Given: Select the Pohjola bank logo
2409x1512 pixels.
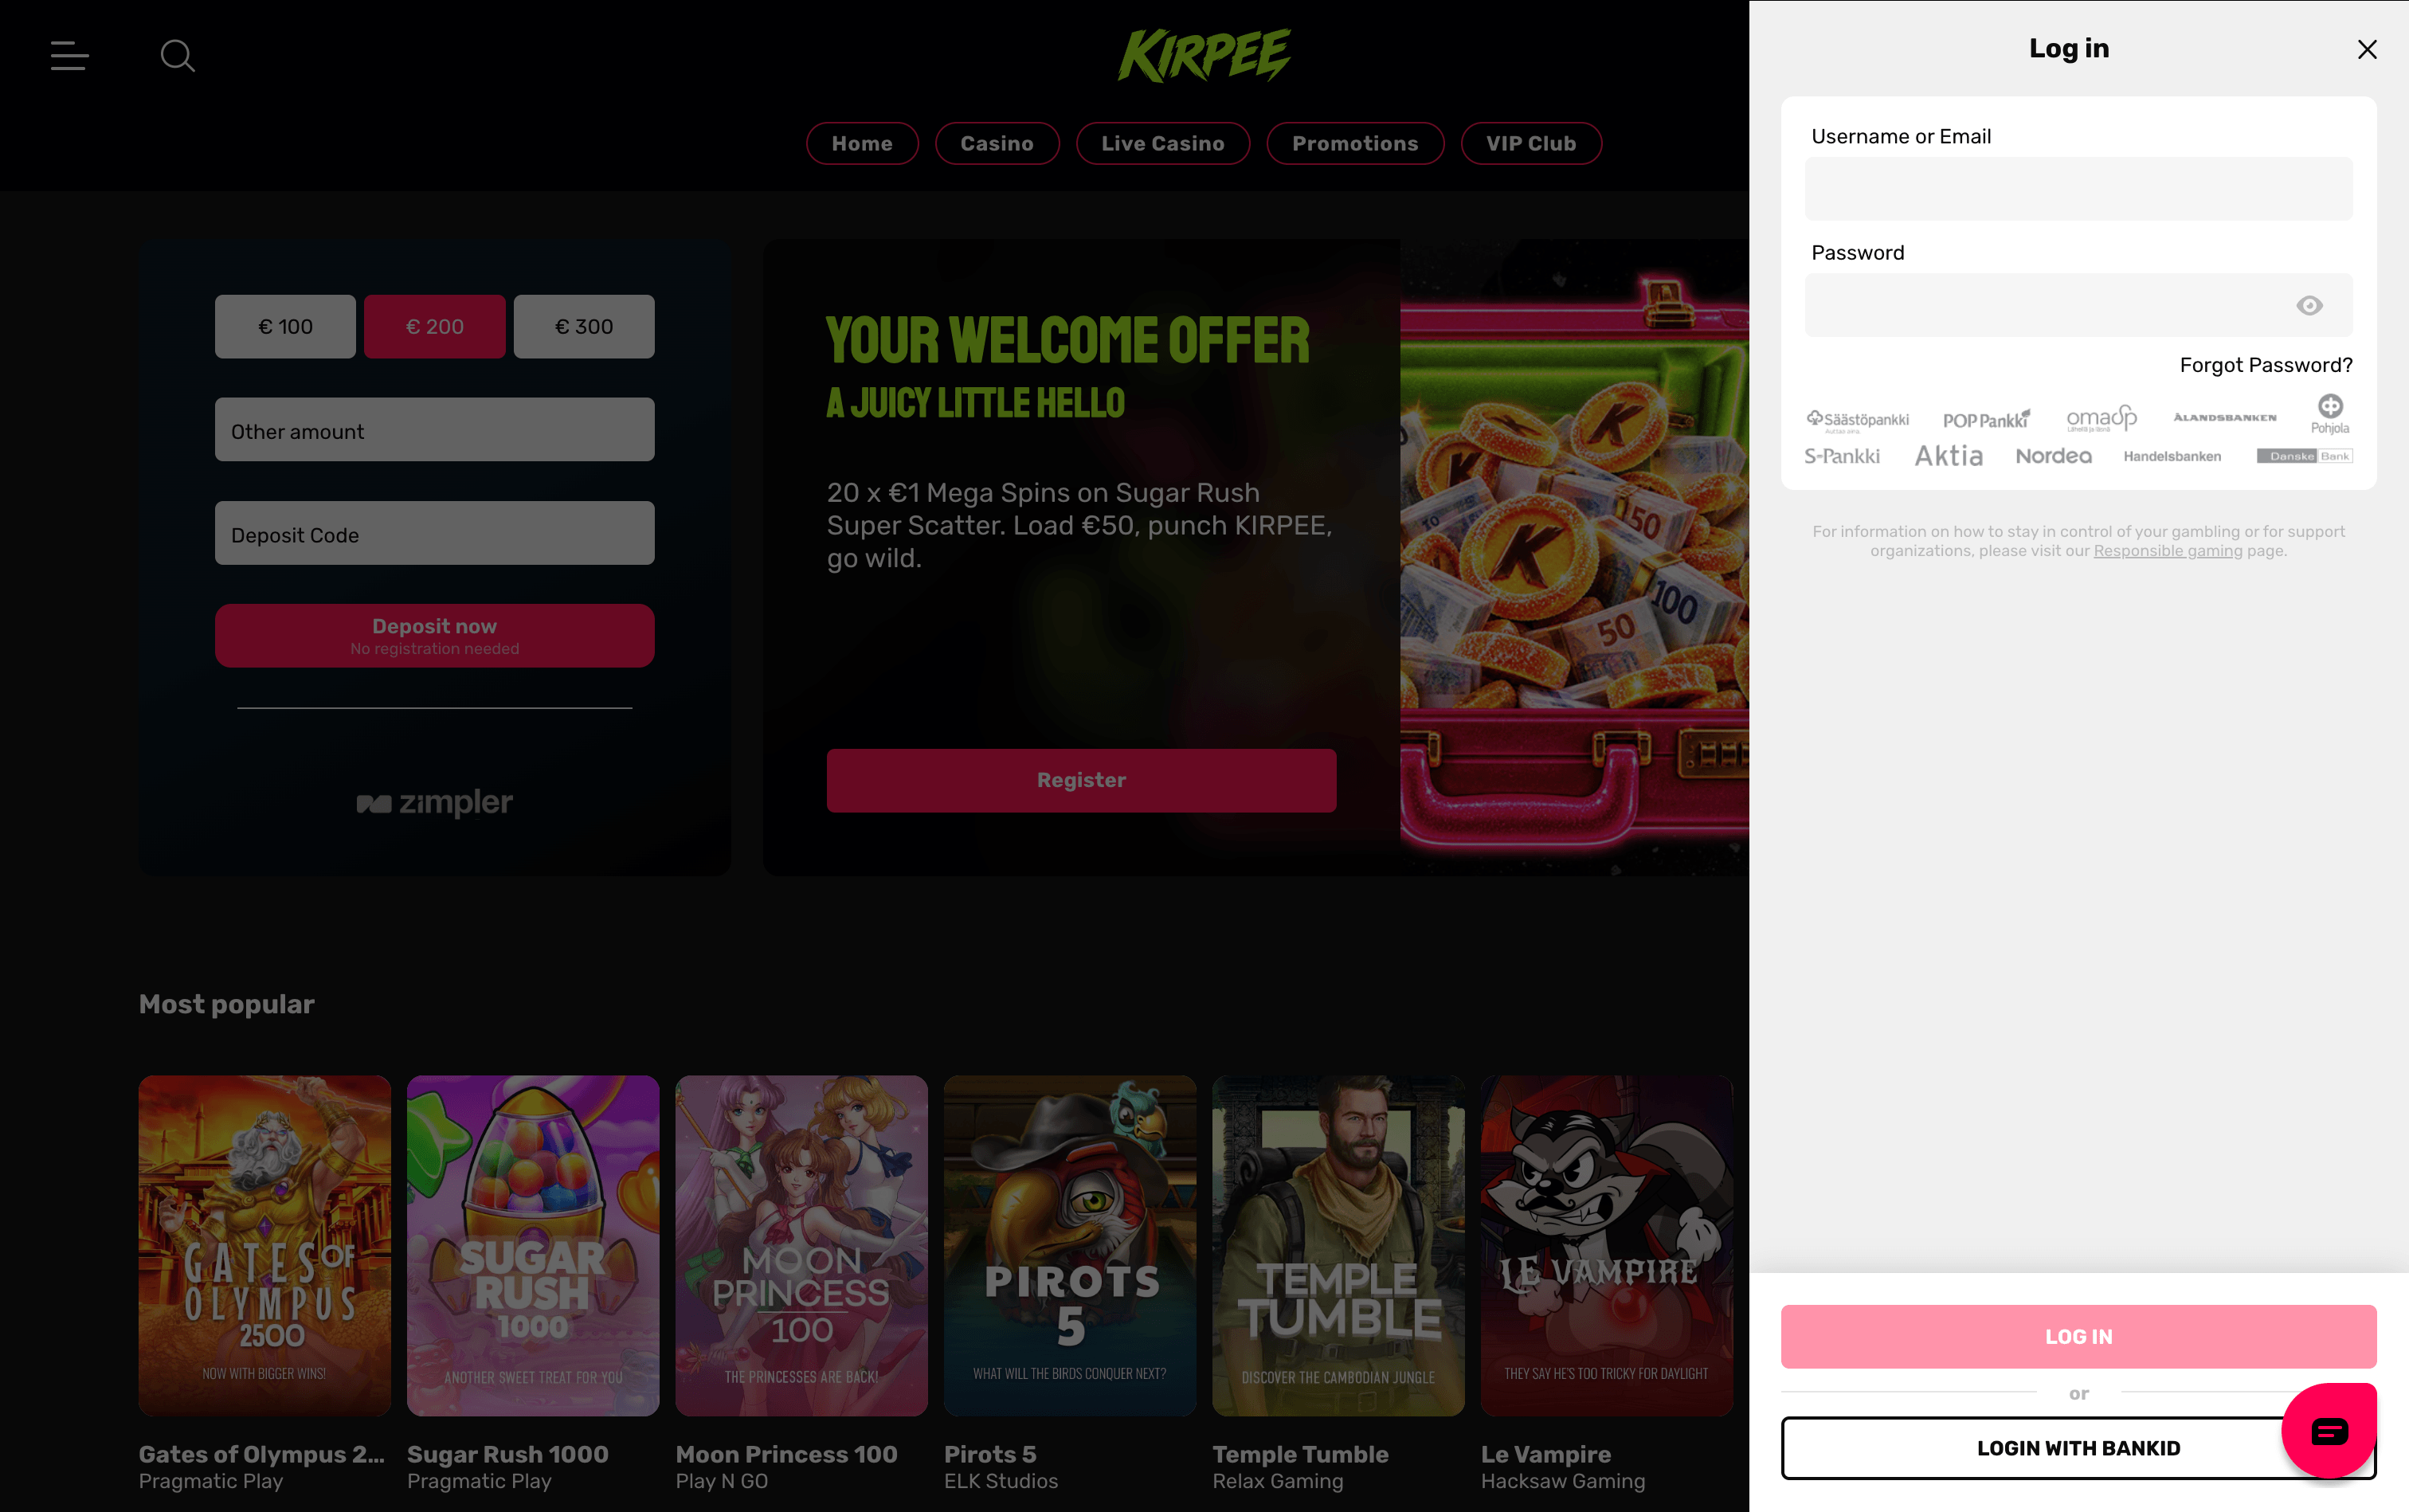Looking at the screenshot, I should (x=2330, y=414).
